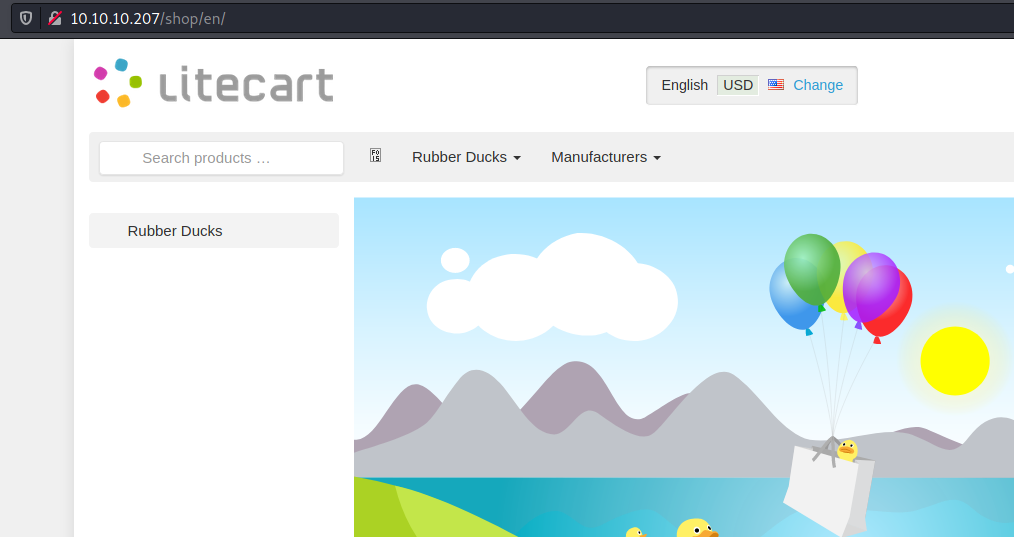The image size is (1014, 537).
Task: Select the browser address bar URL
Action: [x=147, y=19]
